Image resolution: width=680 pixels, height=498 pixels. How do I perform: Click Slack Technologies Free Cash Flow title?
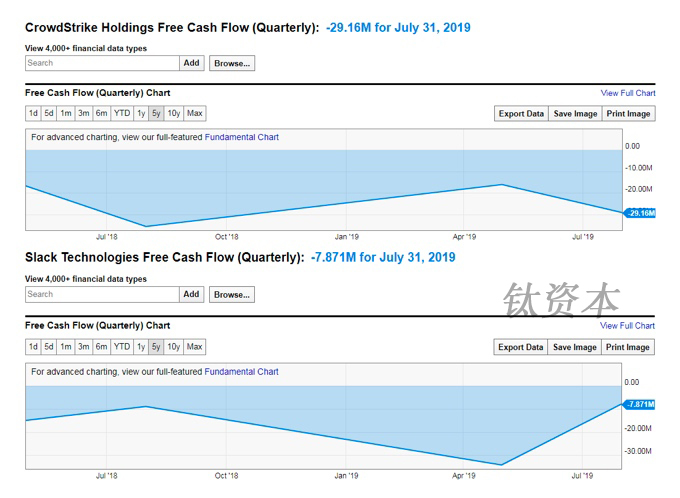pos(165,257)
